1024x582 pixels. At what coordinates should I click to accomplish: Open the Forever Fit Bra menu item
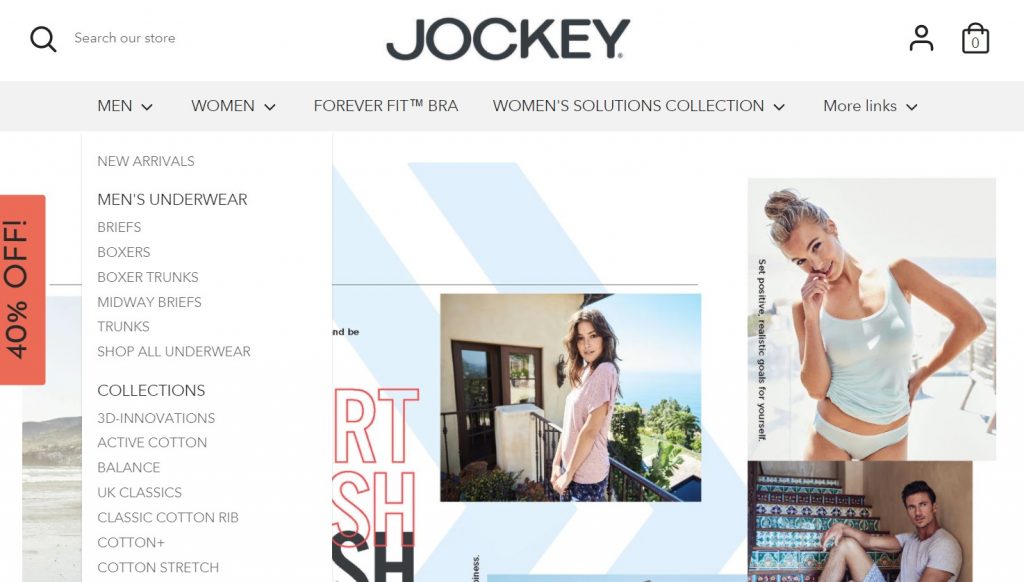[x=385, y=106]
